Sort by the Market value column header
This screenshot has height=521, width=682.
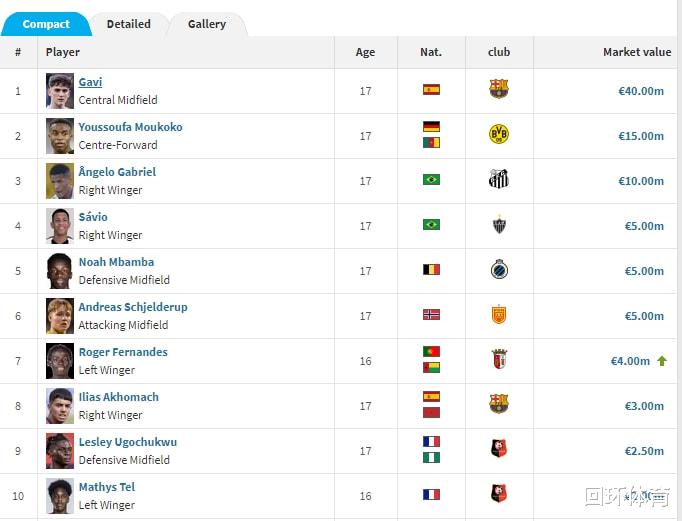point(637,52)
